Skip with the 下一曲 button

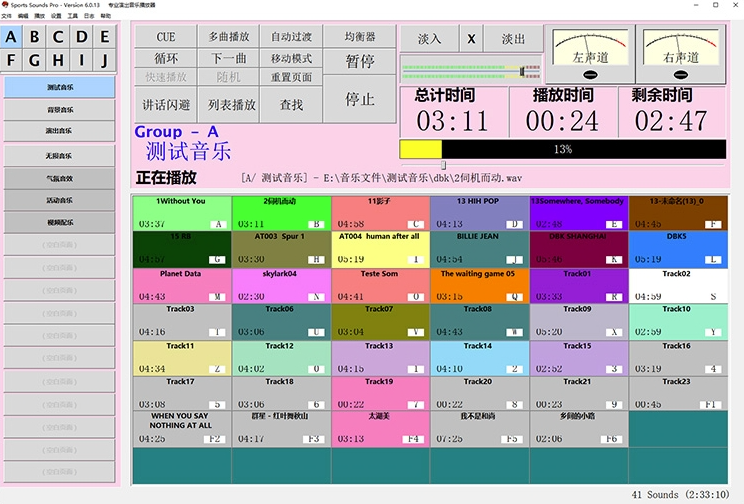[229, 58]
